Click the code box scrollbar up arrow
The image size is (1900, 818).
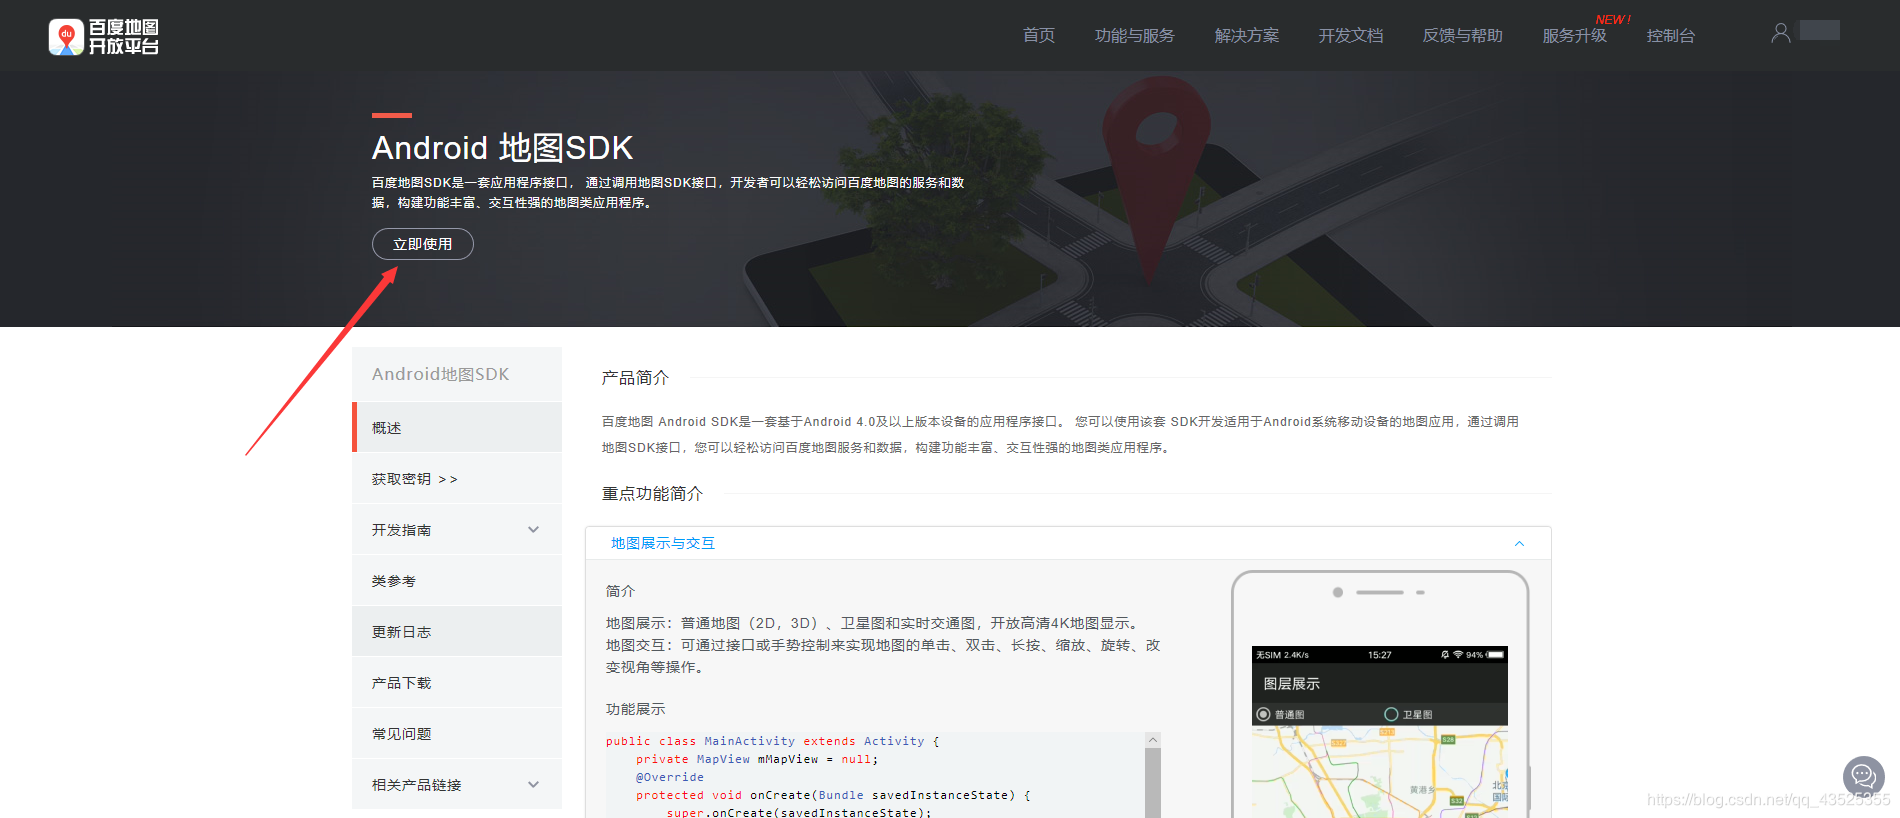pos(1153,740)
